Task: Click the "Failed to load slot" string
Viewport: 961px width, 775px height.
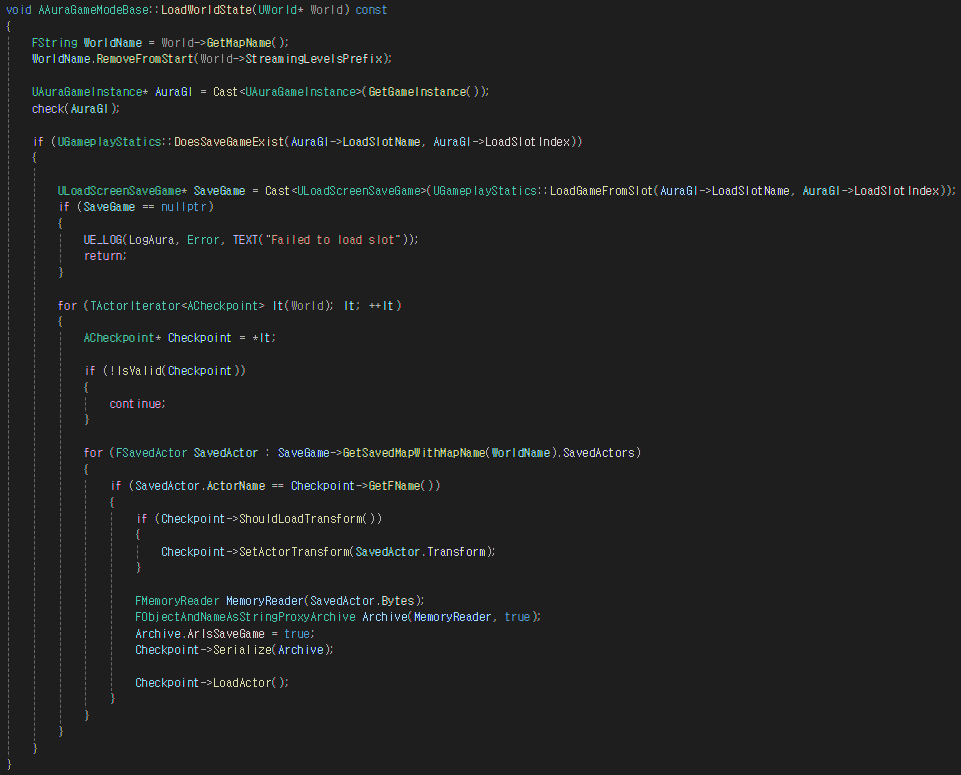Action: click(x=333, y=240)
